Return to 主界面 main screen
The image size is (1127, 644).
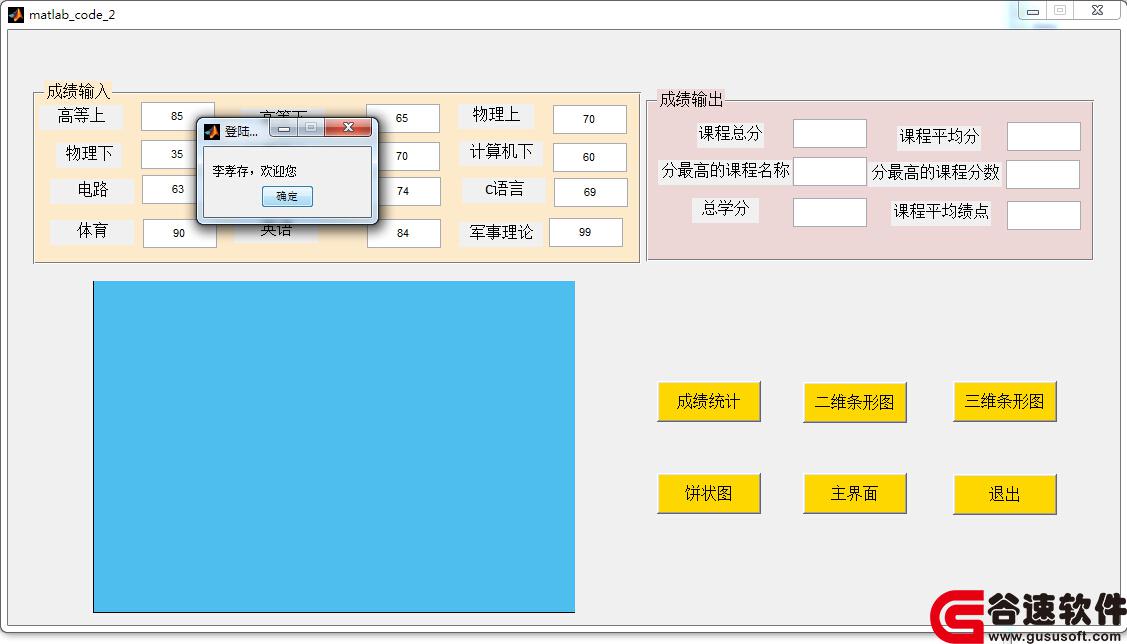[x=855, y=494]
